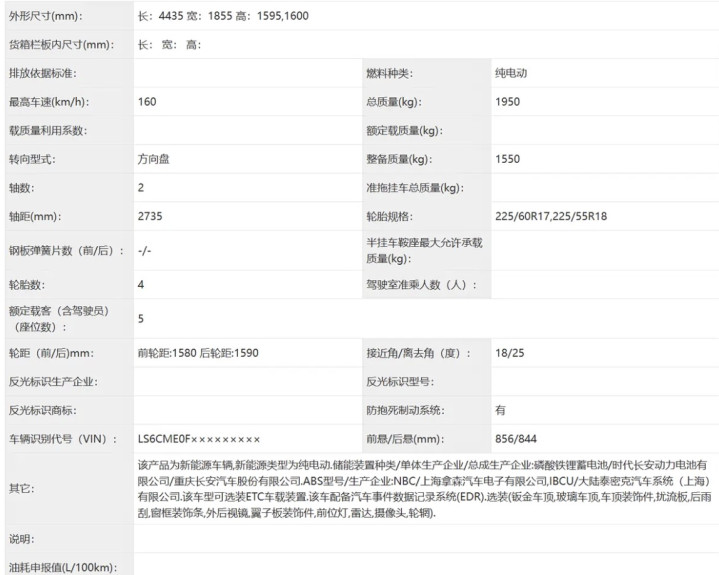Image resolution: width=719 pixels, height=575 pixels.
Task: Click the wheelbase value 2735
Action: point(150,216)
